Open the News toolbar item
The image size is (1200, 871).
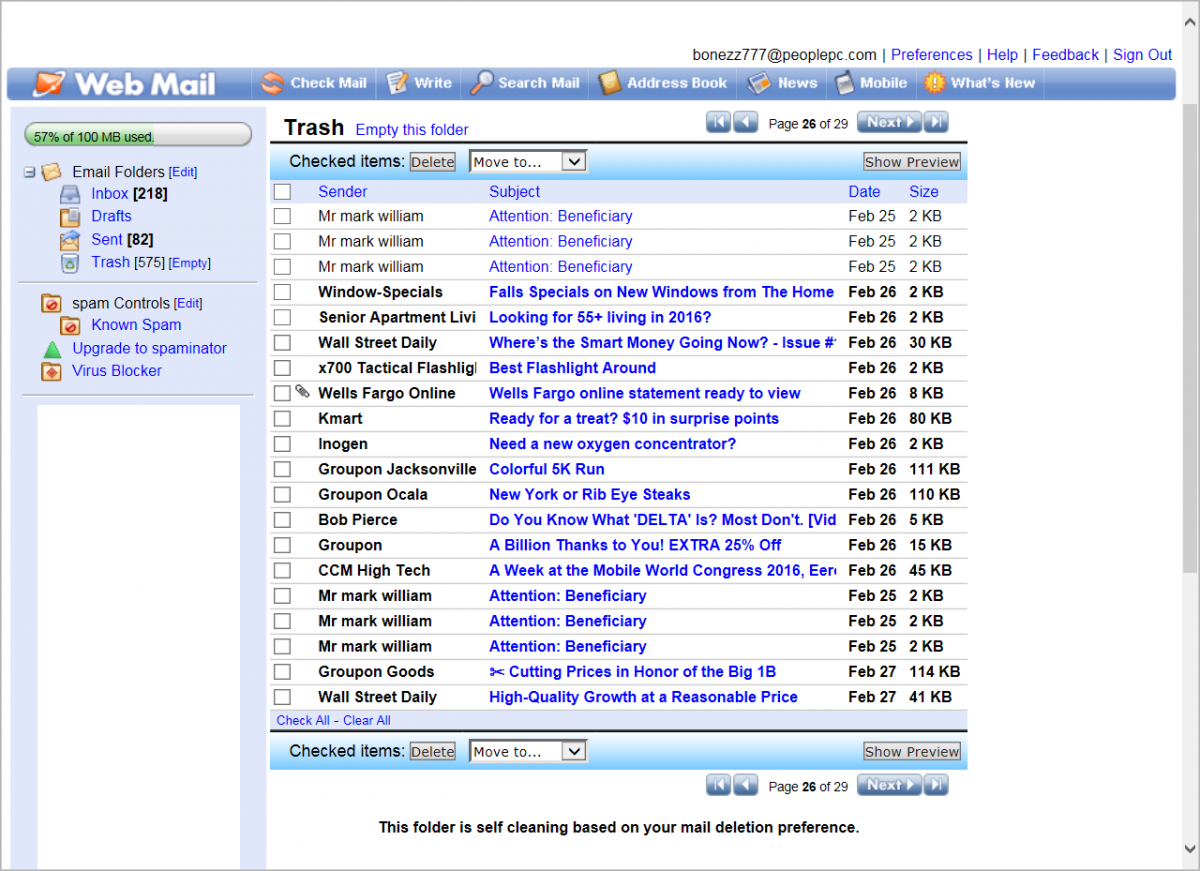(782, 83)
